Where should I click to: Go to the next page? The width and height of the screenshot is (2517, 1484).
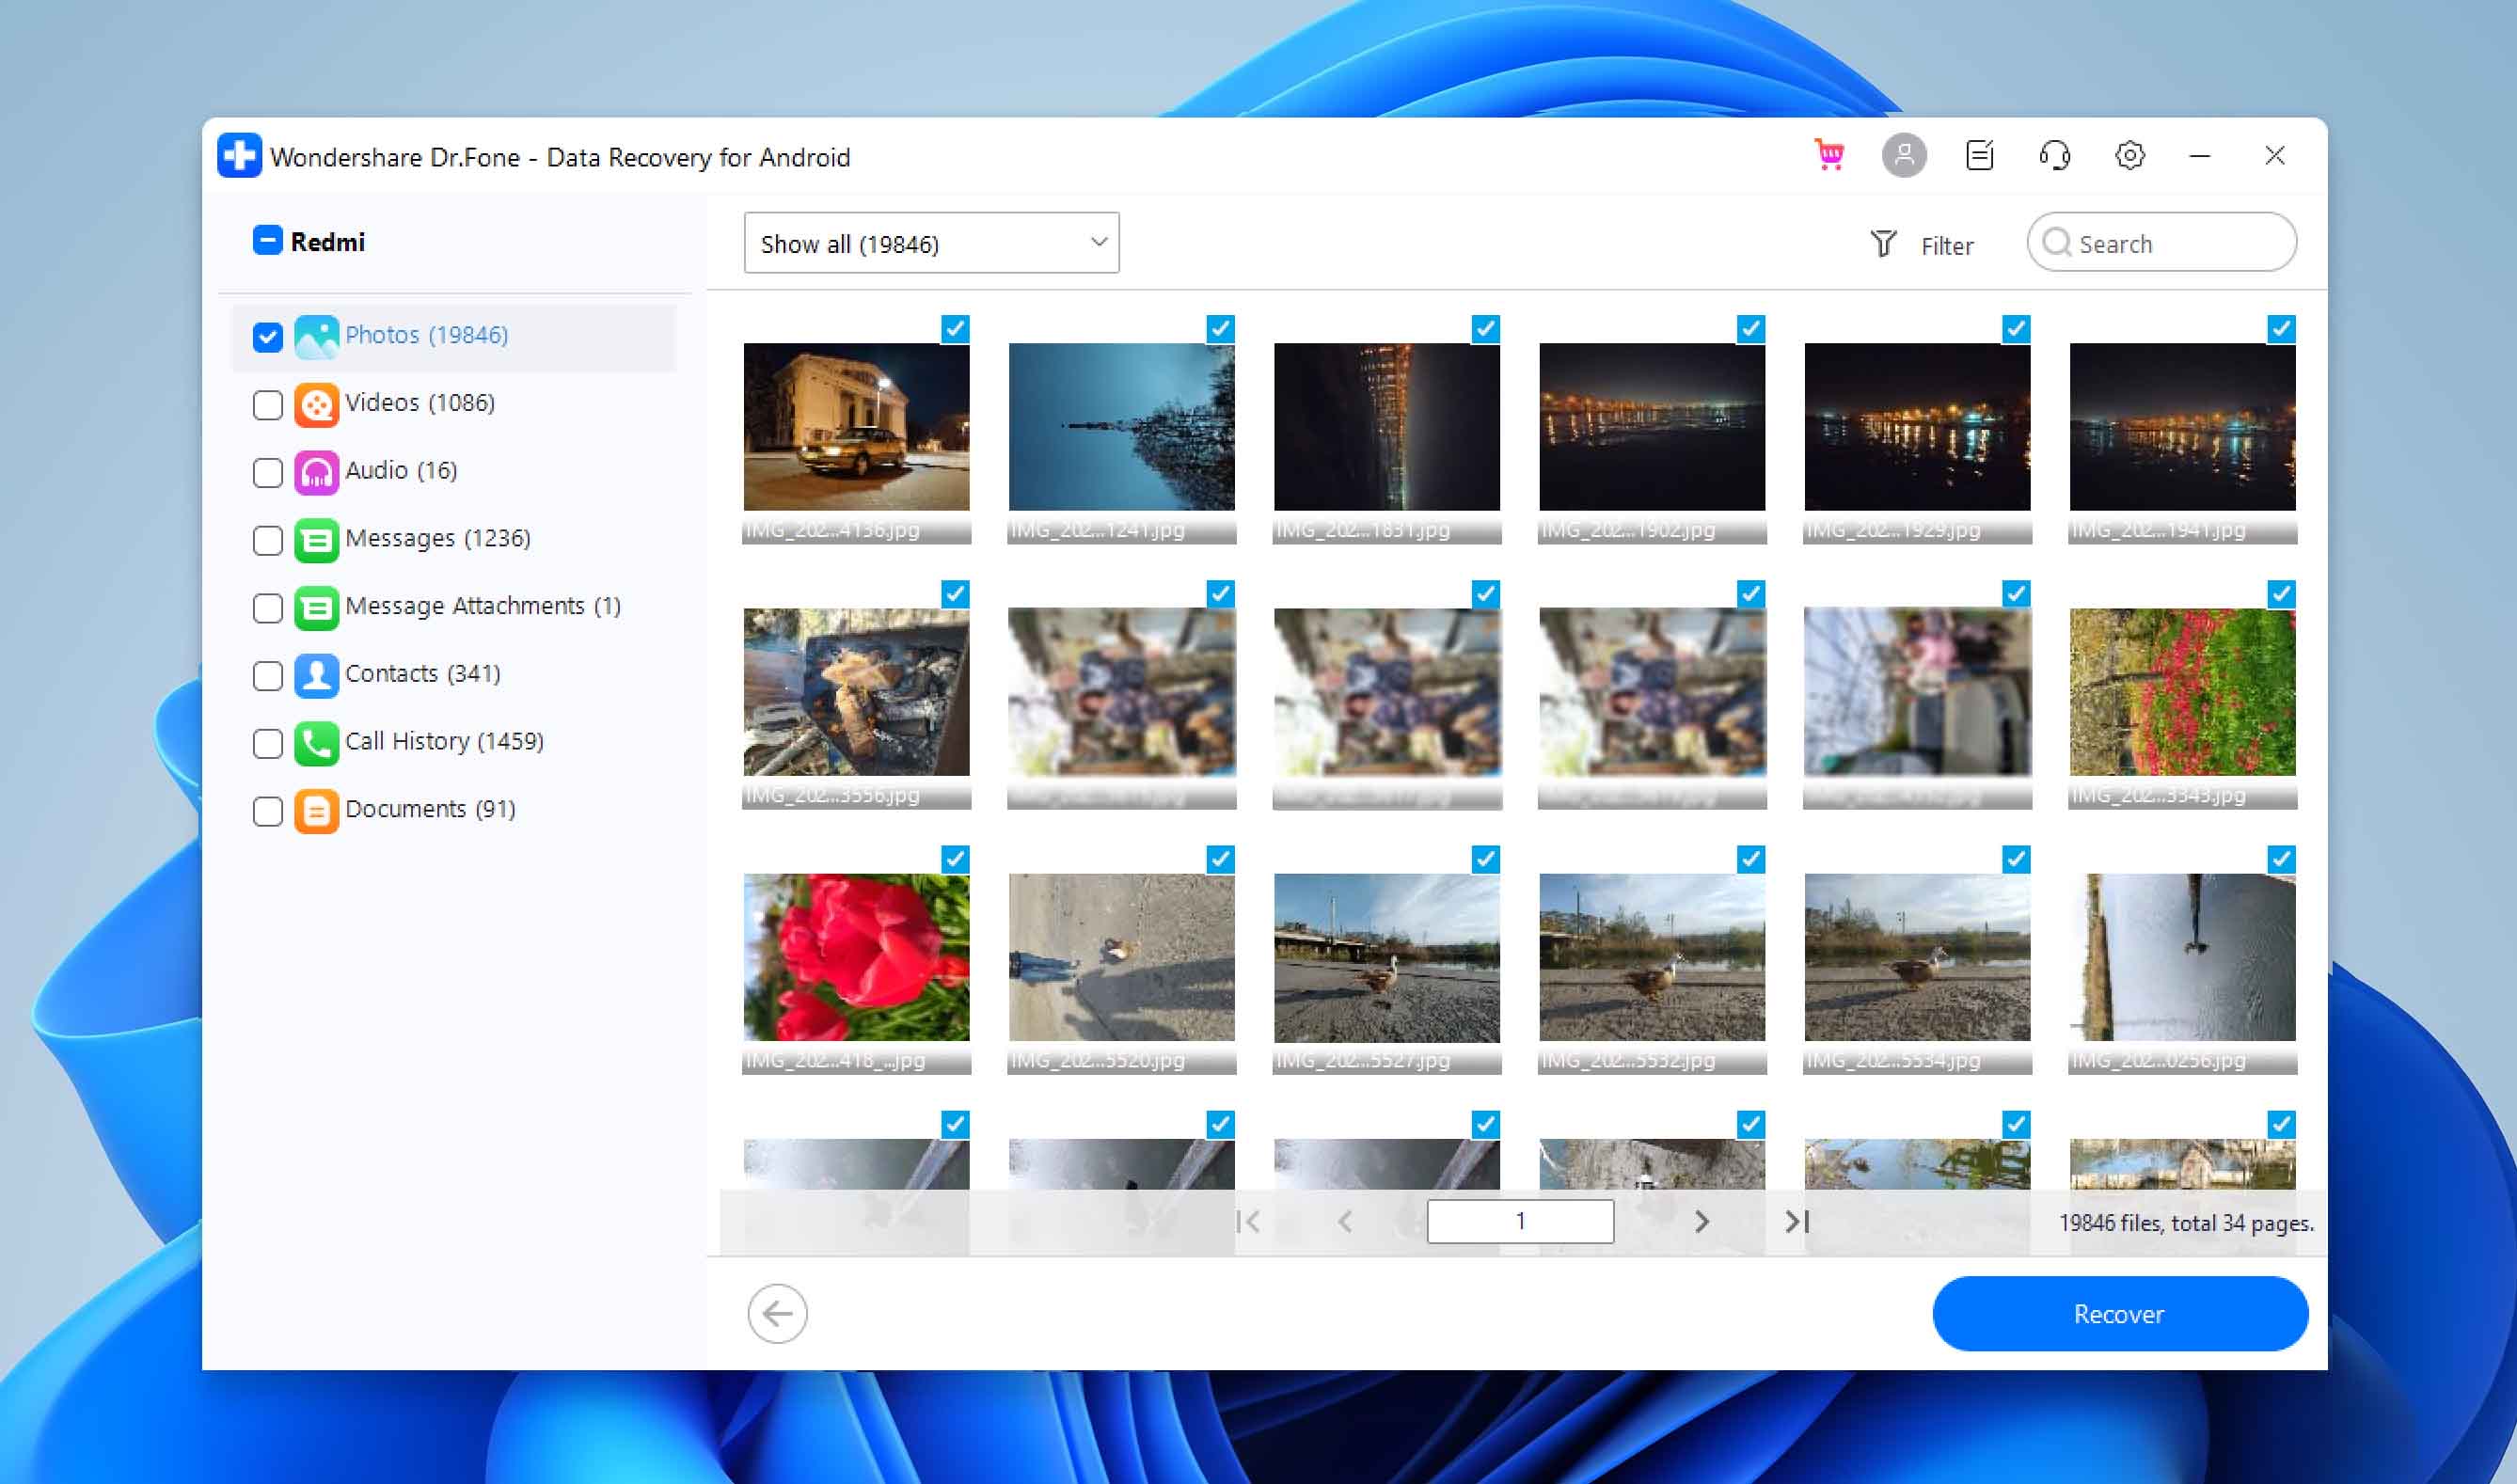pyautogui.click(x=1701, y=1221)
